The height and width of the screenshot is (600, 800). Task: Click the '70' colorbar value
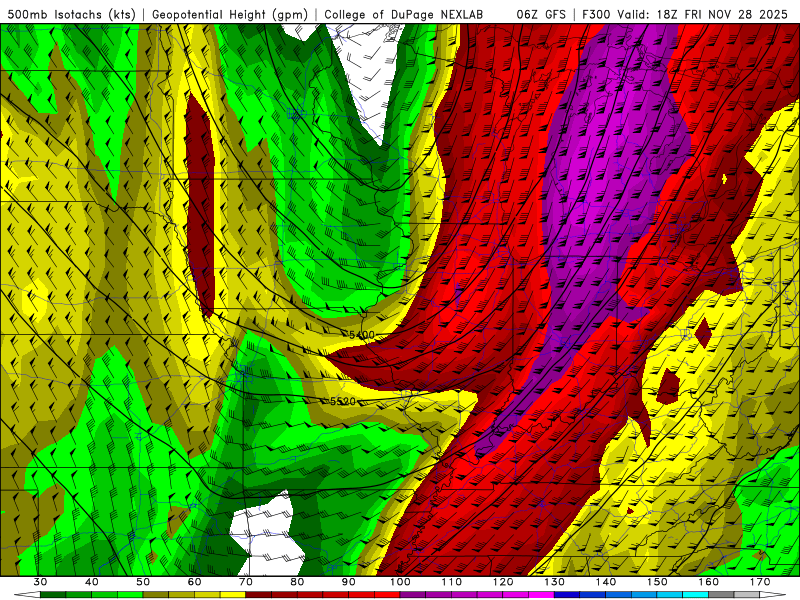pyautogui.click(x=246, y=582)
